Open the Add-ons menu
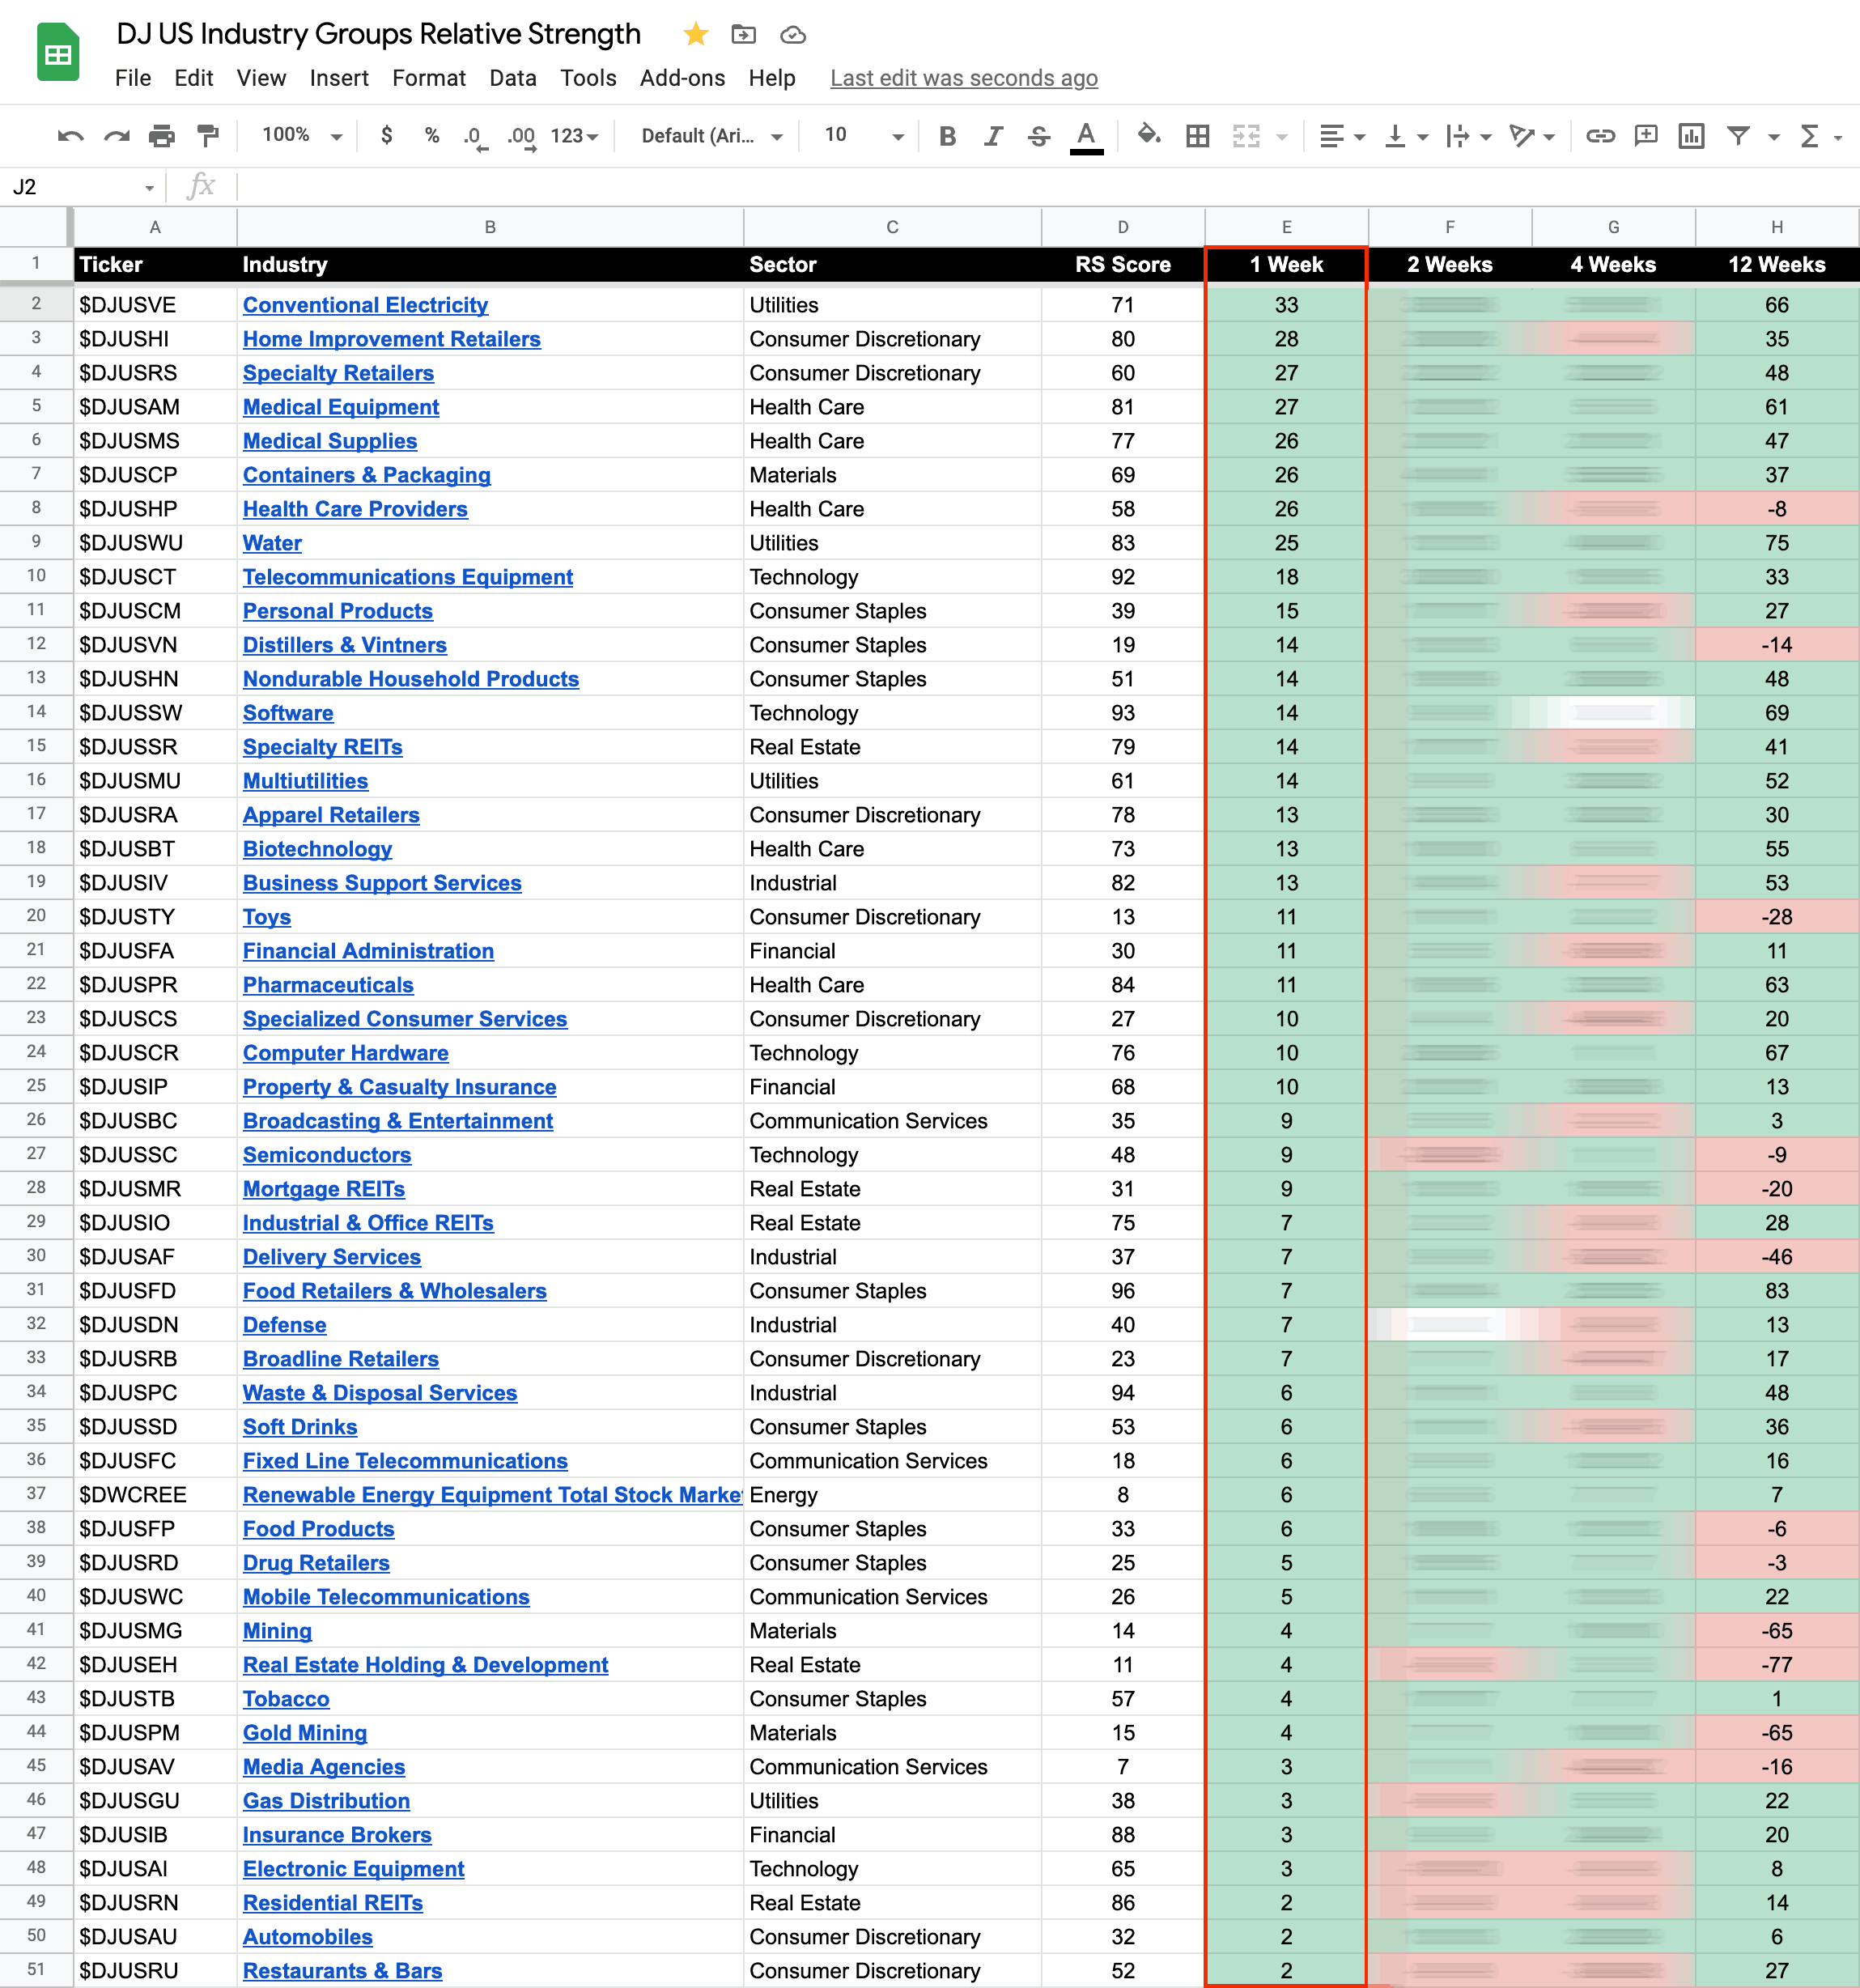The image size is (1860, 1988). click(682, 78)
